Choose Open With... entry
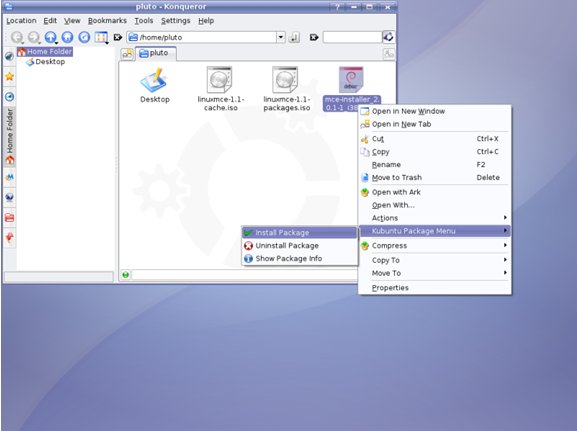Image resolution: width=577 pixels, height=431 pixels. [435, 205]
